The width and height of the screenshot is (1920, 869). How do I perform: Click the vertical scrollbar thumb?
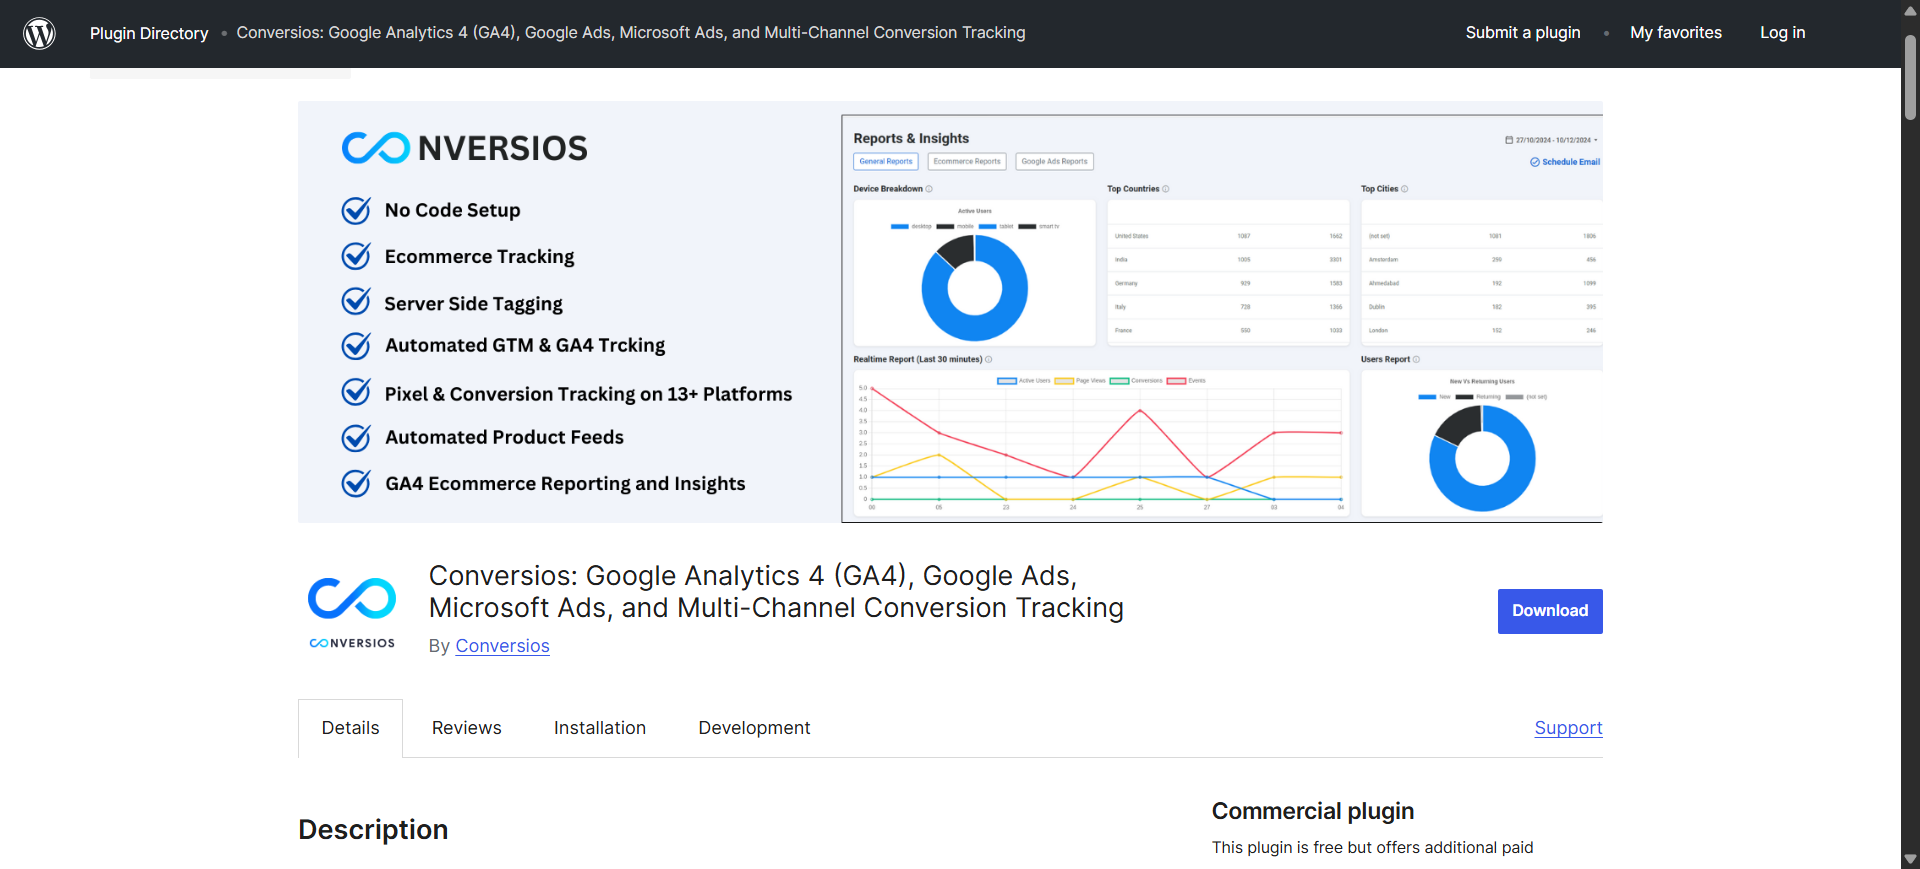tap(1910, 78)
